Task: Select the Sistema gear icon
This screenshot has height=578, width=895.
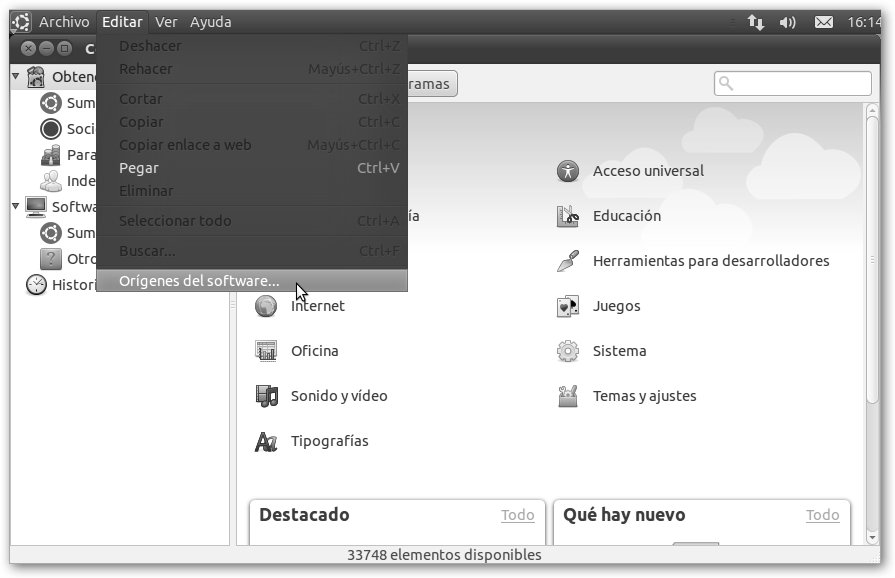Action: click(568, 351)
